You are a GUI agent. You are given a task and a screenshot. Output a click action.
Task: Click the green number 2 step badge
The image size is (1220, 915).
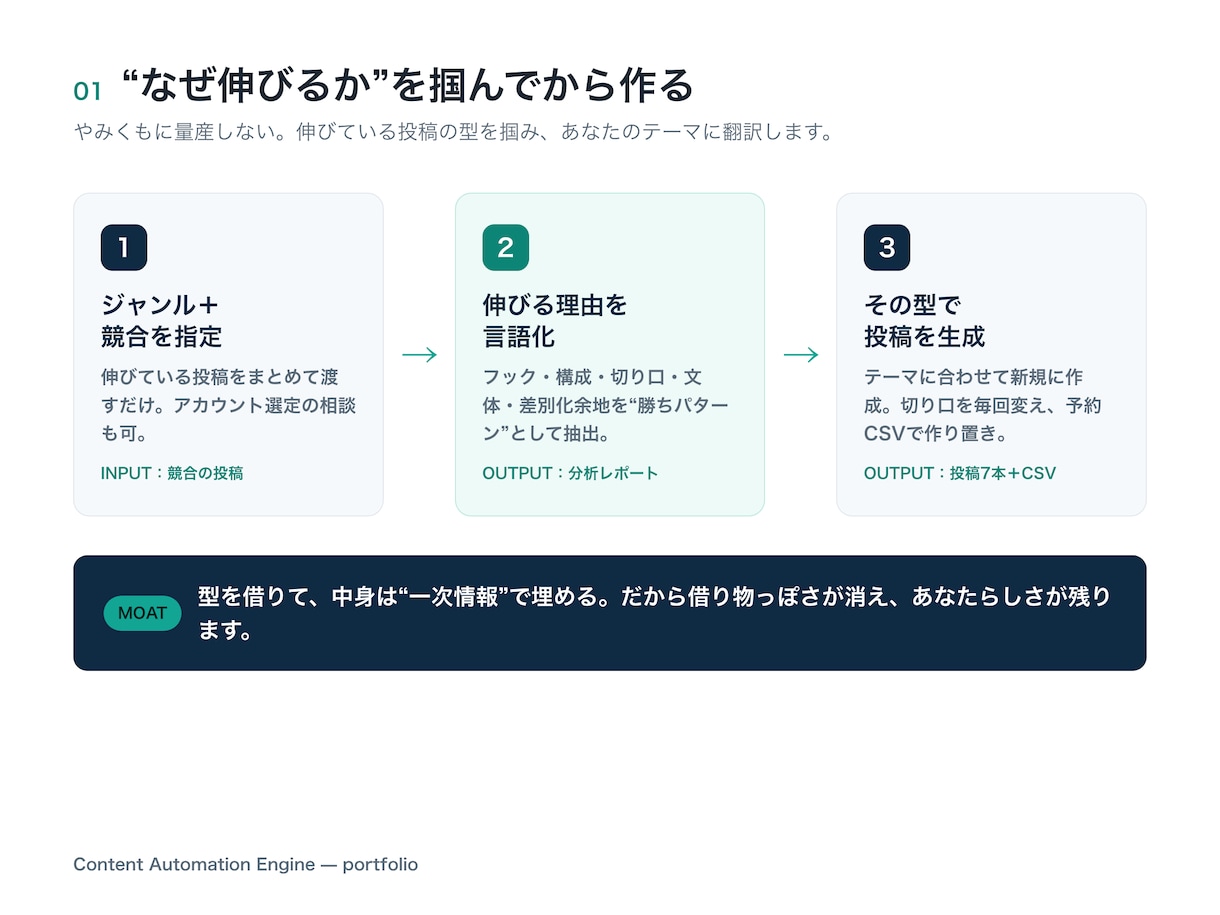click(x=505, y=248)
